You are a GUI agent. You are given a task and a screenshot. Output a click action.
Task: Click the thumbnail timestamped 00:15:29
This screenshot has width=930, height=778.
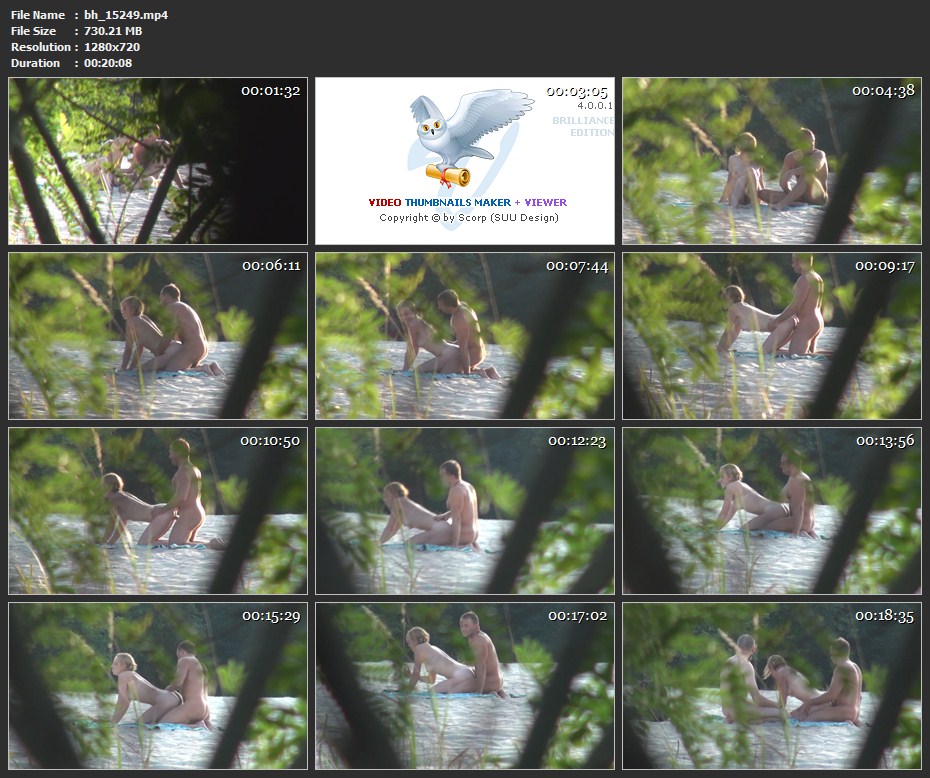point(158,686)
